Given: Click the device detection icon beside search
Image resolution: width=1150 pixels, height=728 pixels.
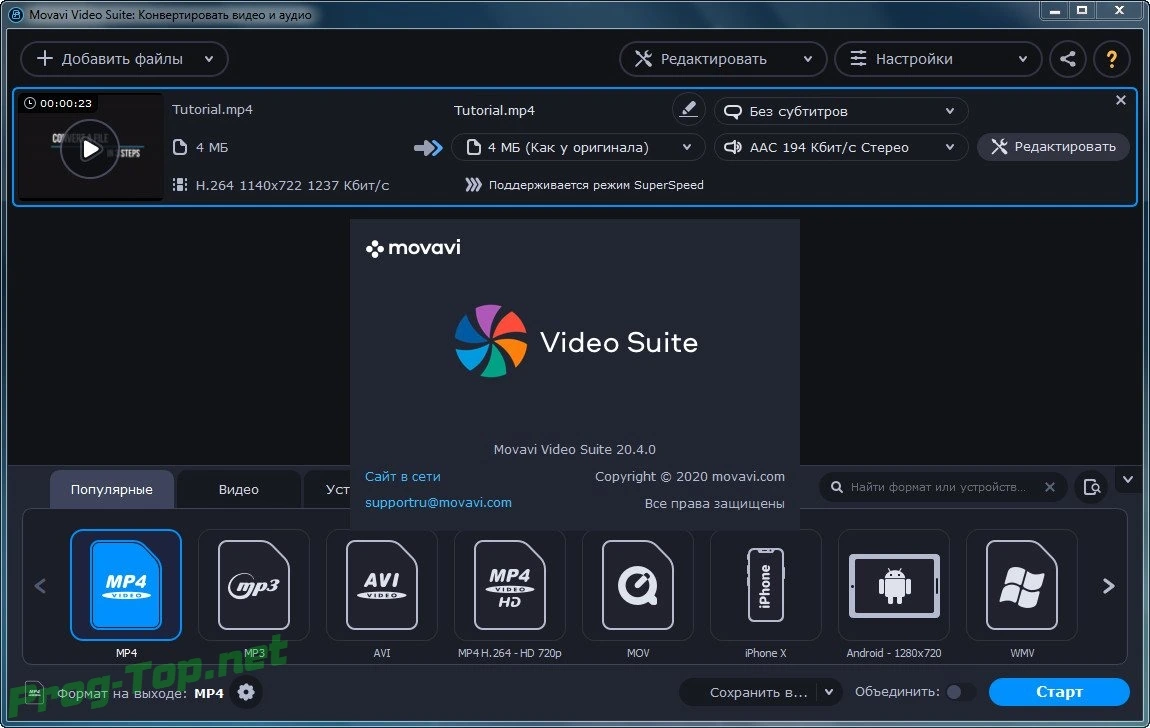Looking at the screenshot, I should click(x=1091, y=487).
